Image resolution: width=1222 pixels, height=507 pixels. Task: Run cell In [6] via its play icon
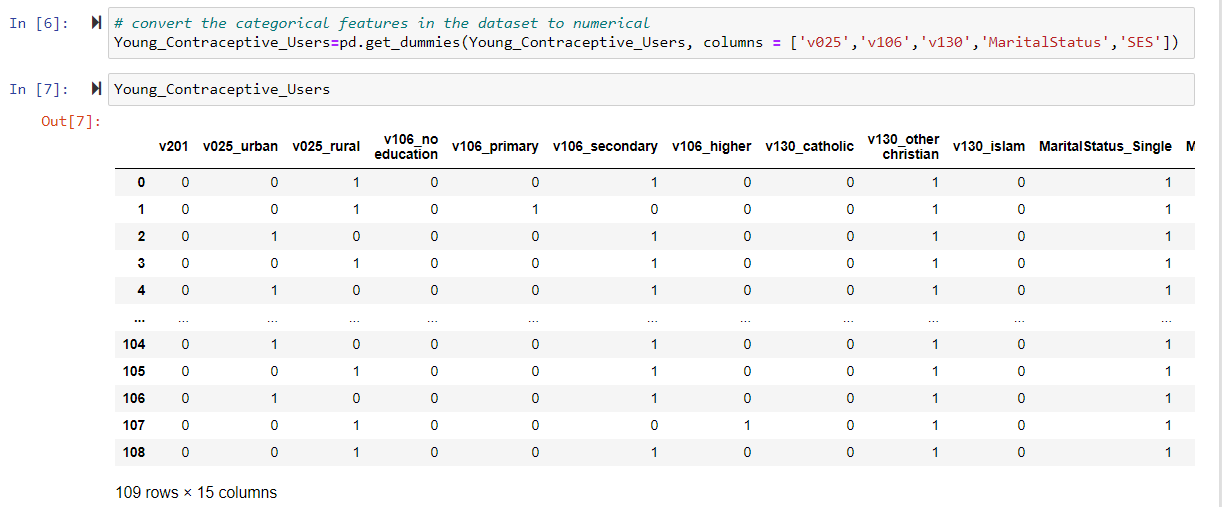click(x=96, y=23)
